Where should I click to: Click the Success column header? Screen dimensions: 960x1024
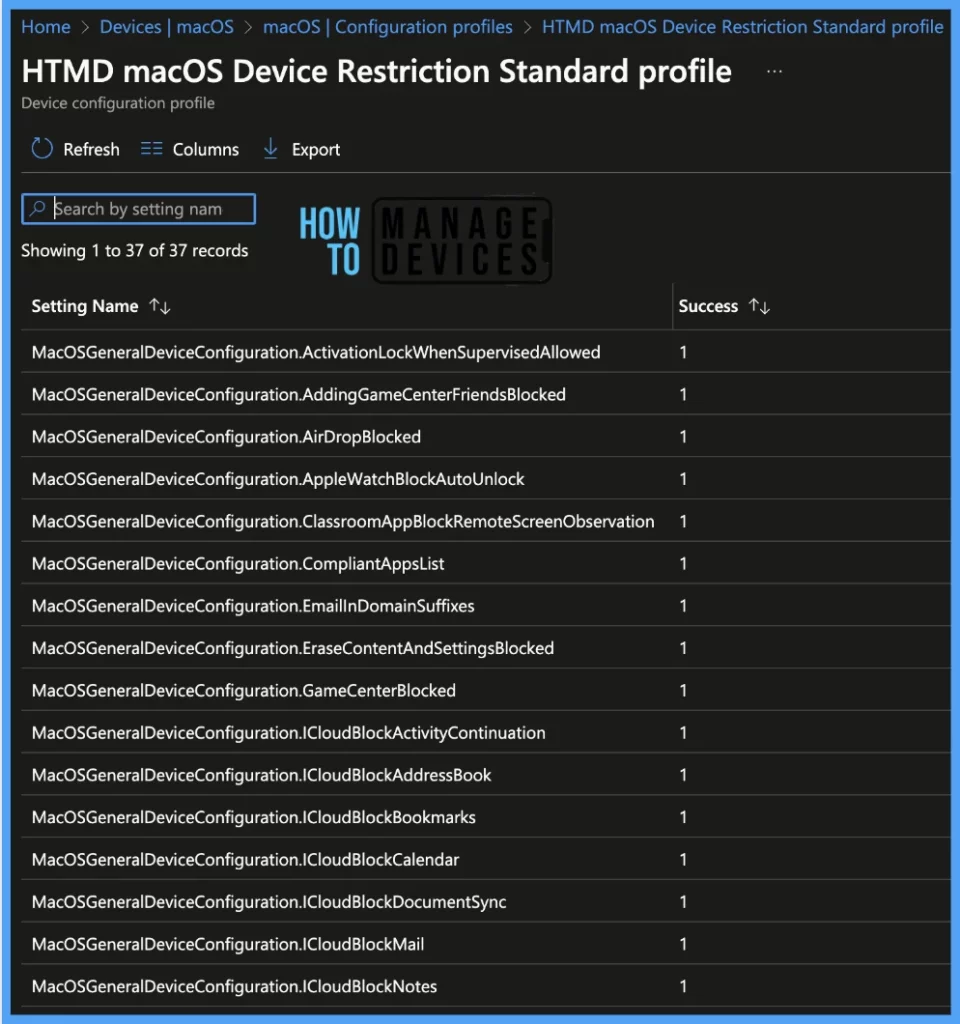pyautogui.click(x=708, y=306)
